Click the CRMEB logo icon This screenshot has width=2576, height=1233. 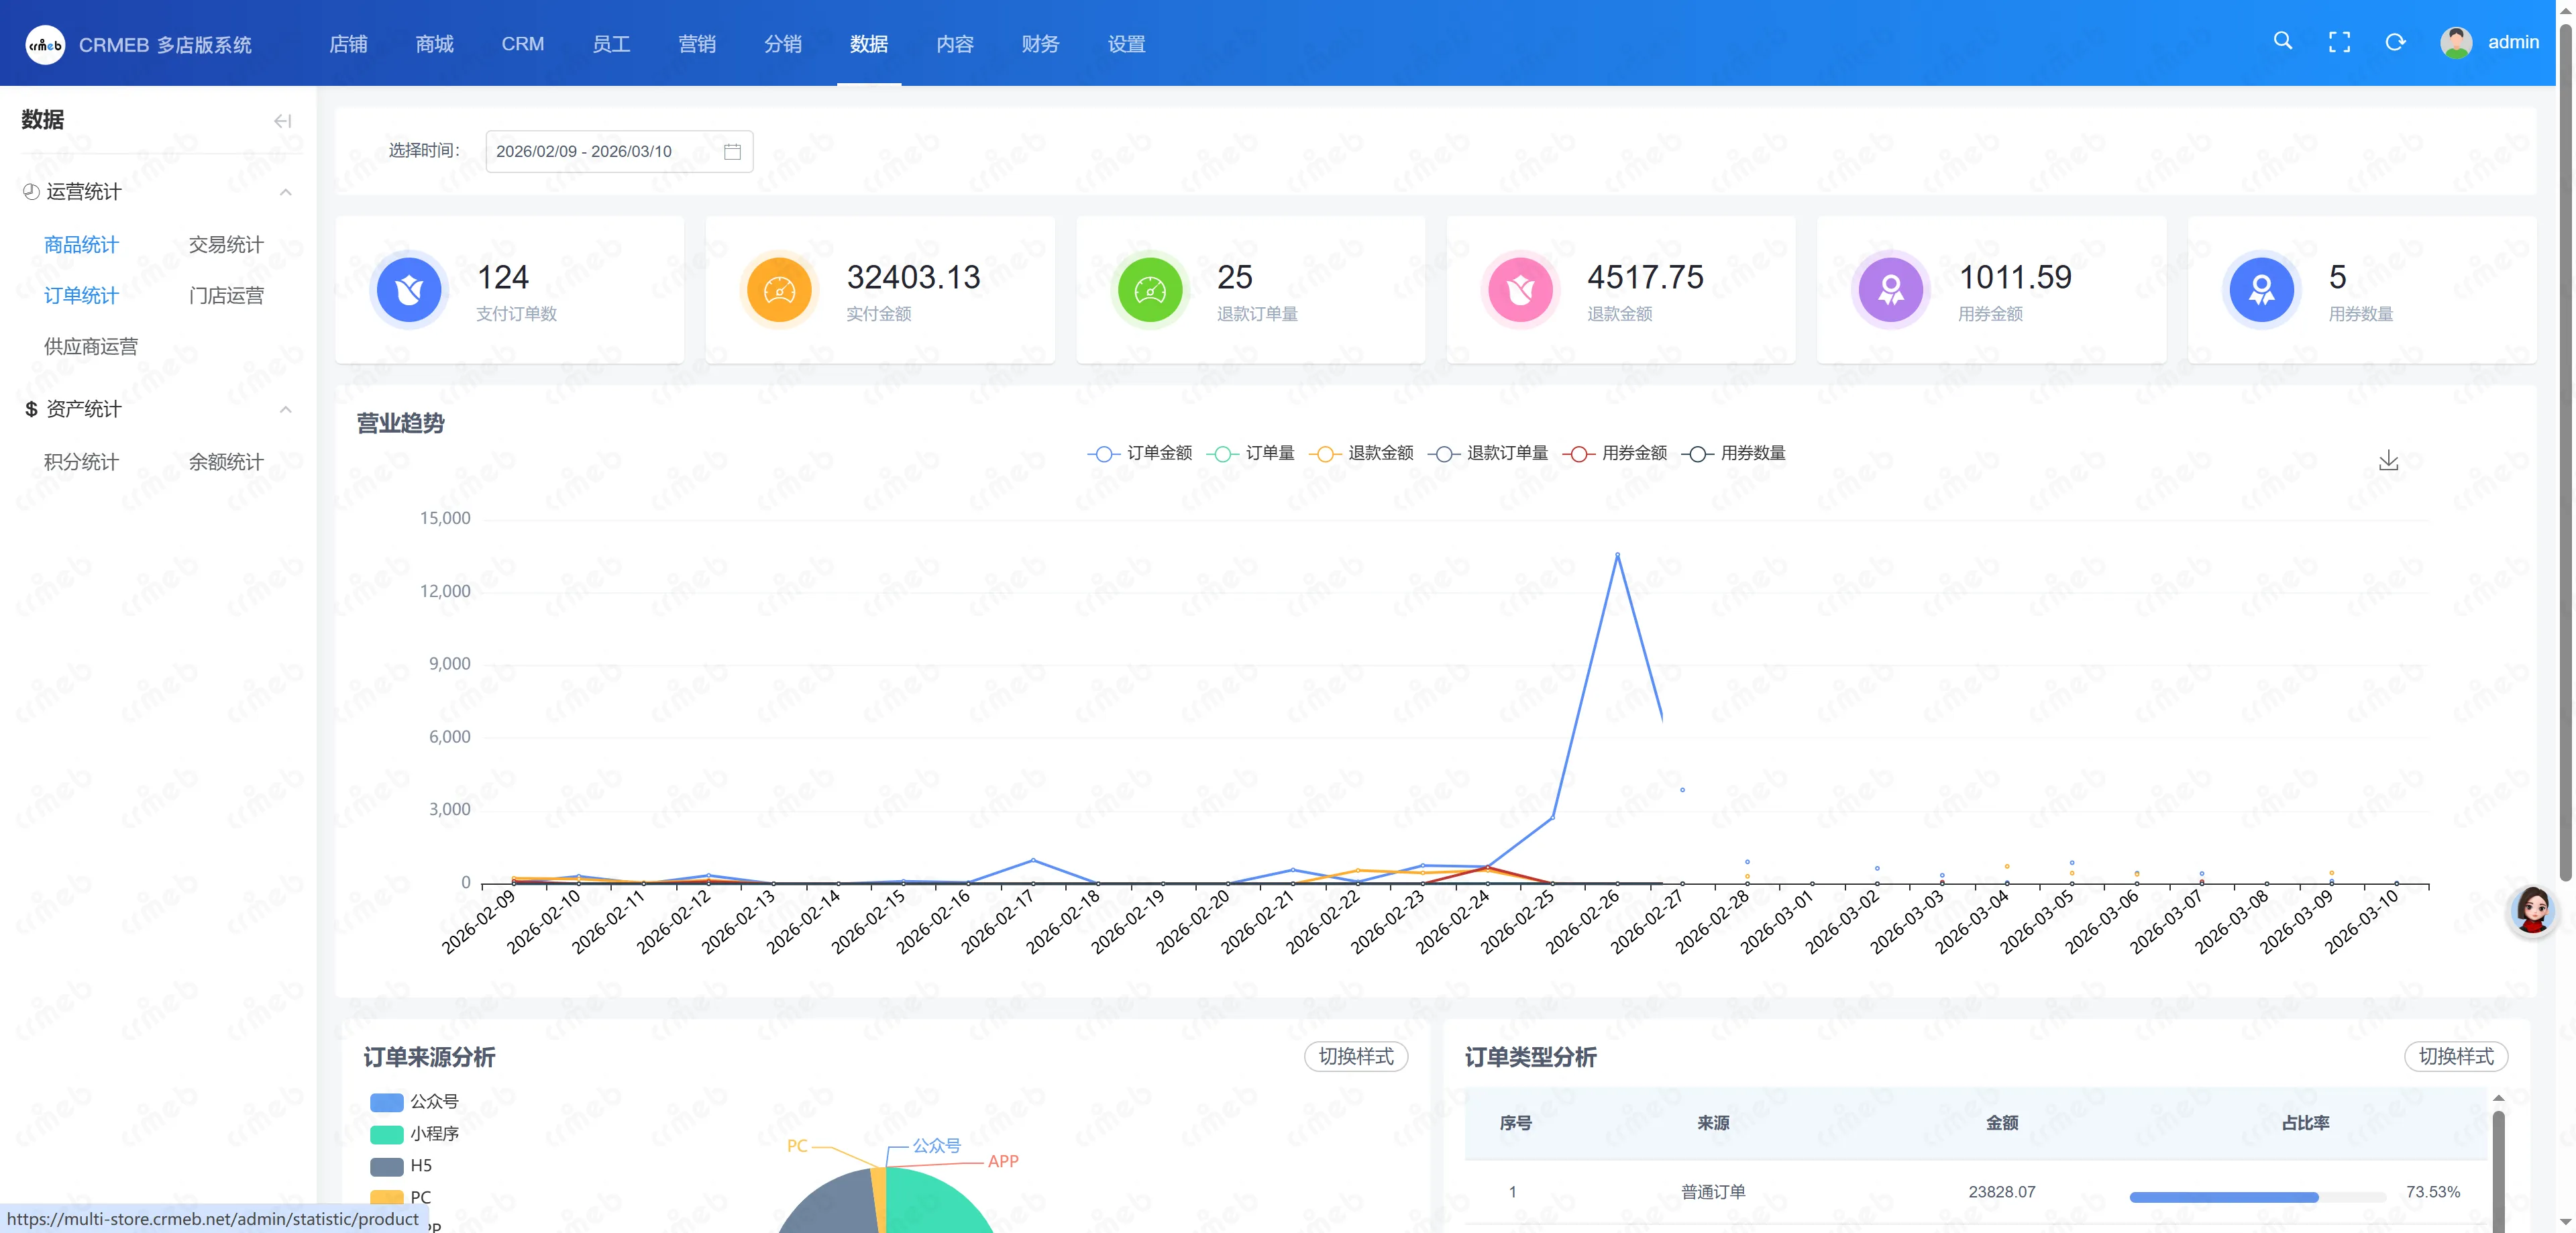45,44
